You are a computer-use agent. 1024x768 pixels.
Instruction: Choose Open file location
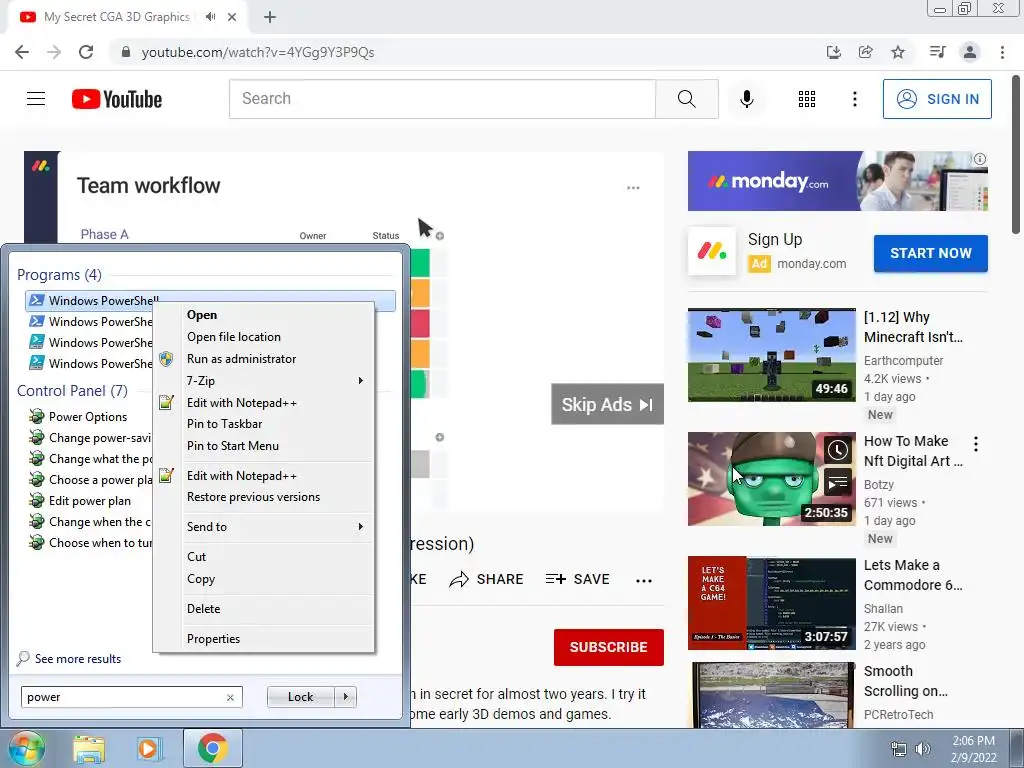(266, 337)
